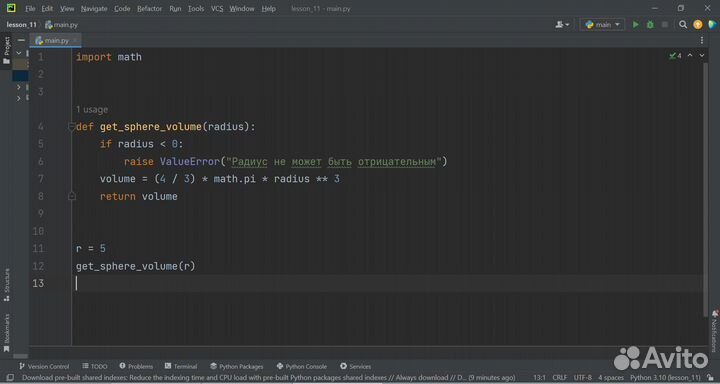Go to previous highlighted problem arrow
The width and height of the screenshot is (720, 384).
690,55
